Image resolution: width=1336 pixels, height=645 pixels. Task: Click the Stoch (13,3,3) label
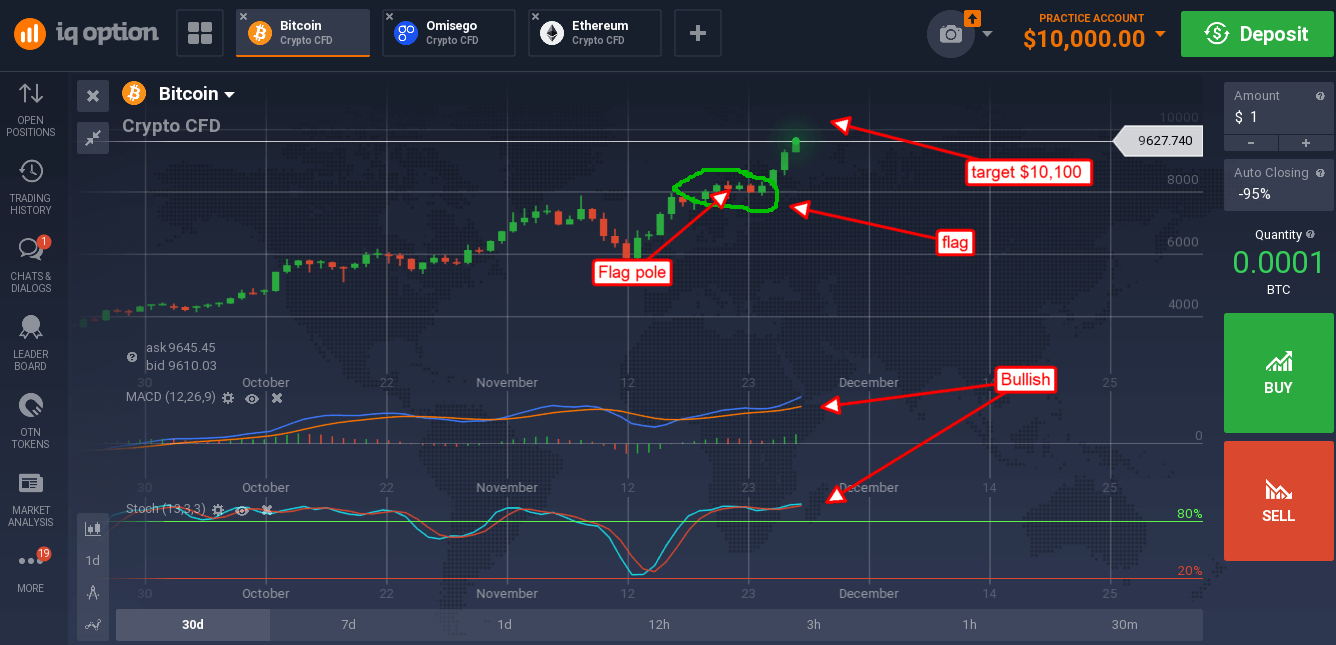click(x=166, y=509)
